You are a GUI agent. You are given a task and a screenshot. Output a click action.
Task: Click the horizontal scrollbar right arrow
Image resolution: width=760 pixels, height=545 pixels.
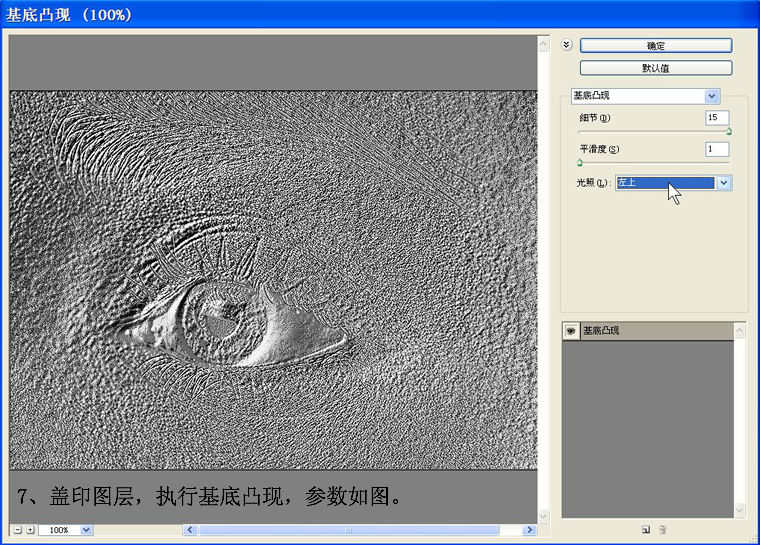pyautogui.click(x=530, y=530)
